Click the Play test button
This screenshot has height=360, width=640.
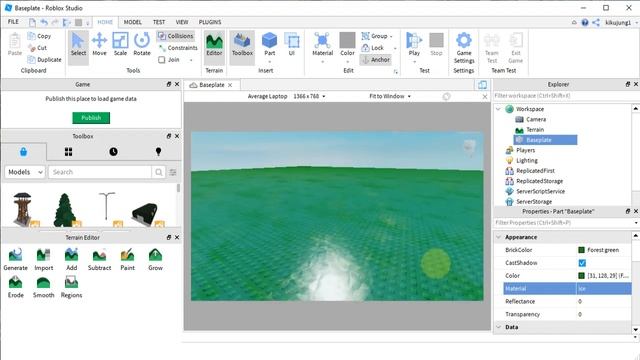click(x=414, y=44)
